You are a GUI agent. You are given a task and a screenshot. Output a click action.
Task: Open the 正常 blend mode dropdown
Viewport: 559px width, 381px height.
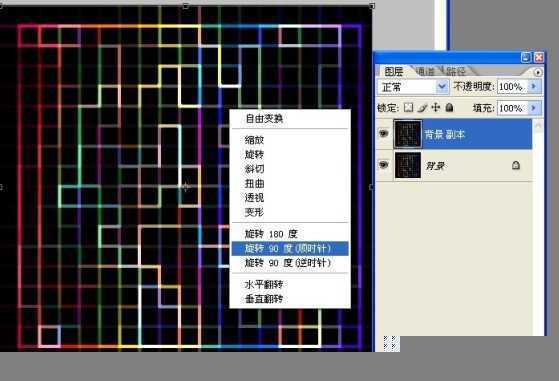(x=413, y=87)
